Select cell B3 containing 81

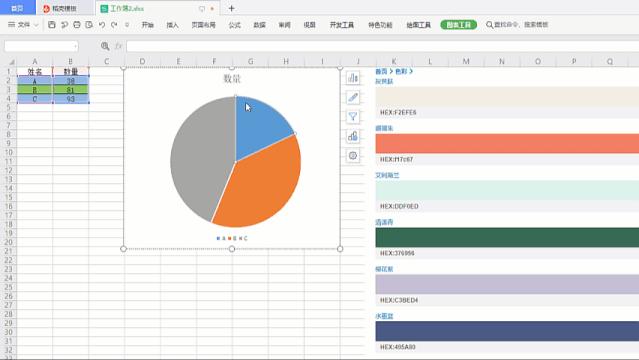point(71,89)
